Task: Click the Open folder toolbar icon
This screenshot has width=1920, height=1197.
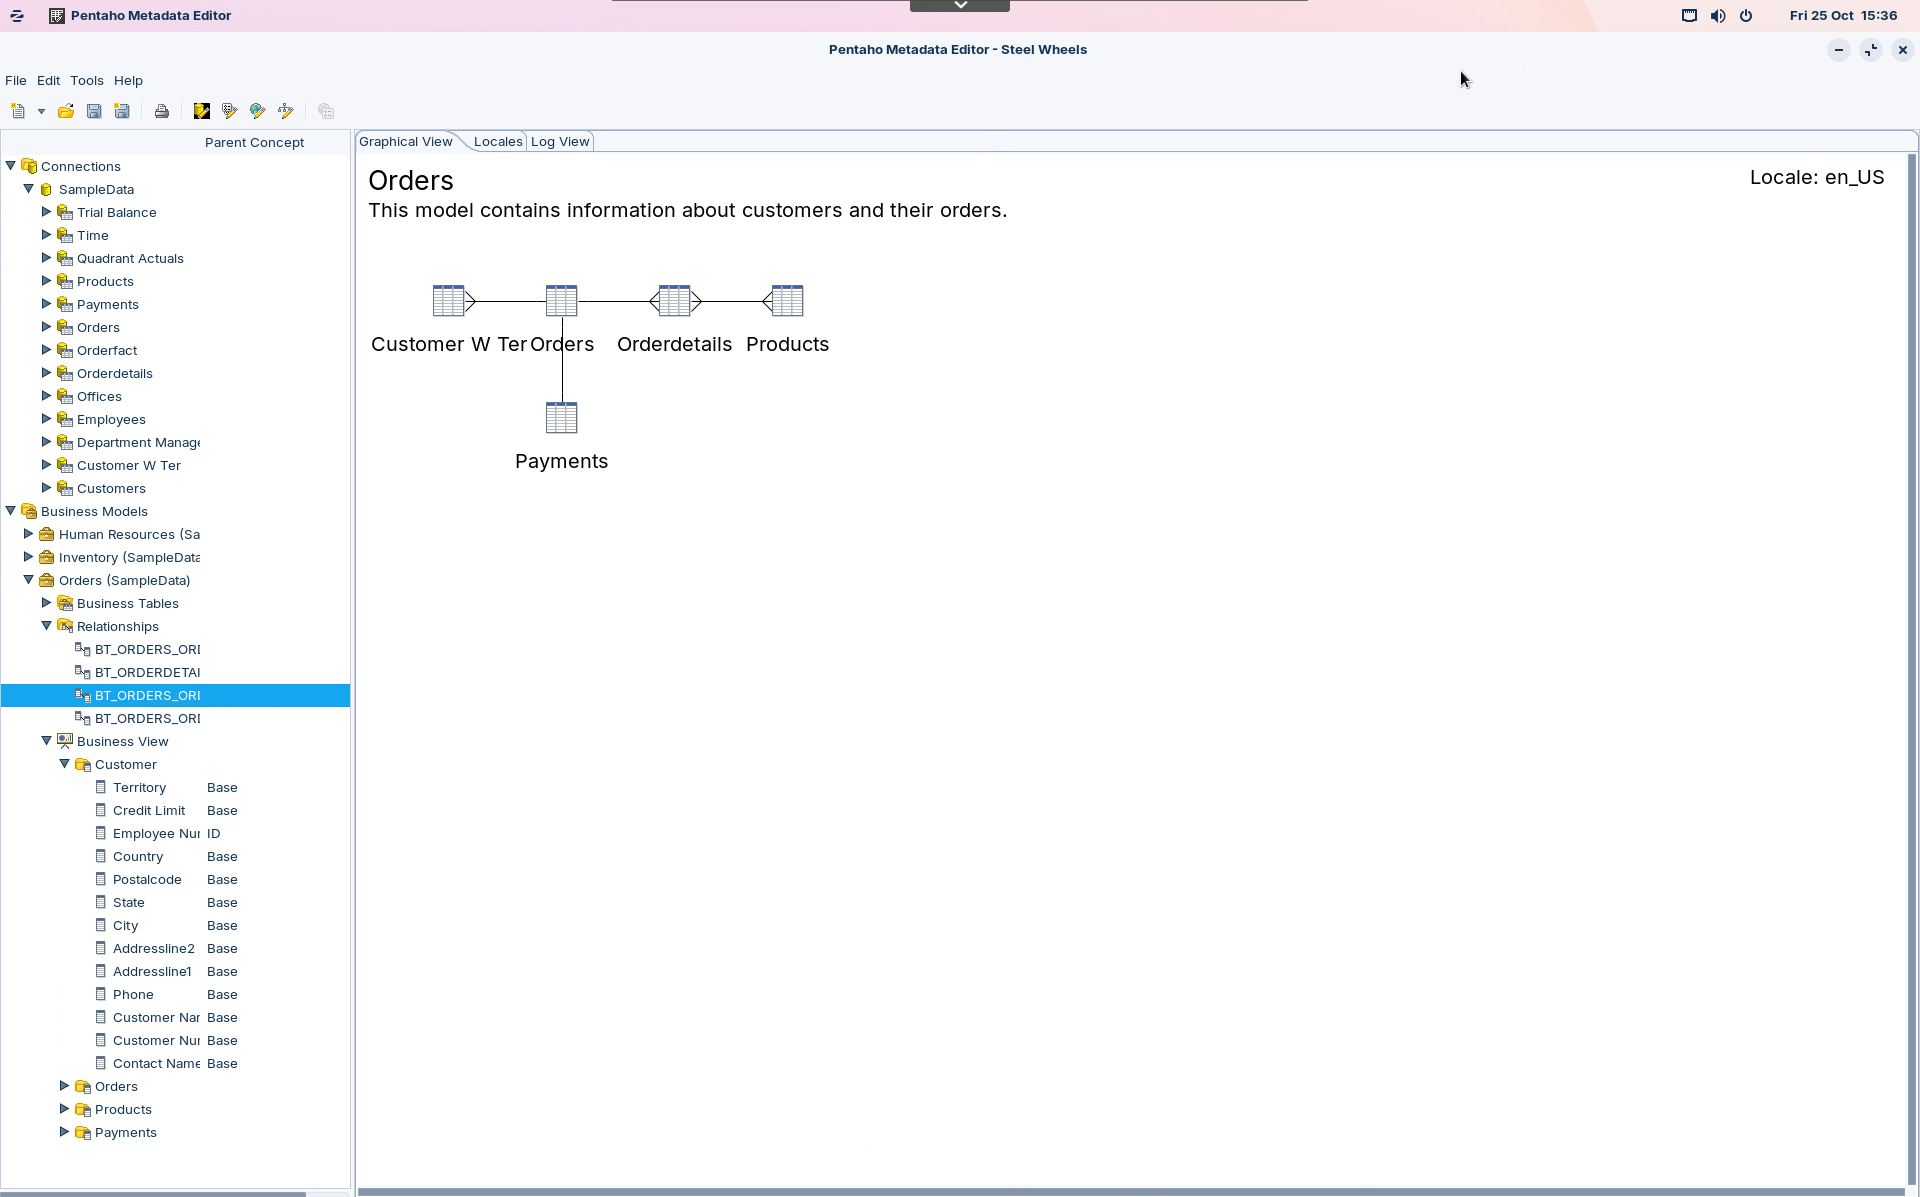Action: point(66,111)
